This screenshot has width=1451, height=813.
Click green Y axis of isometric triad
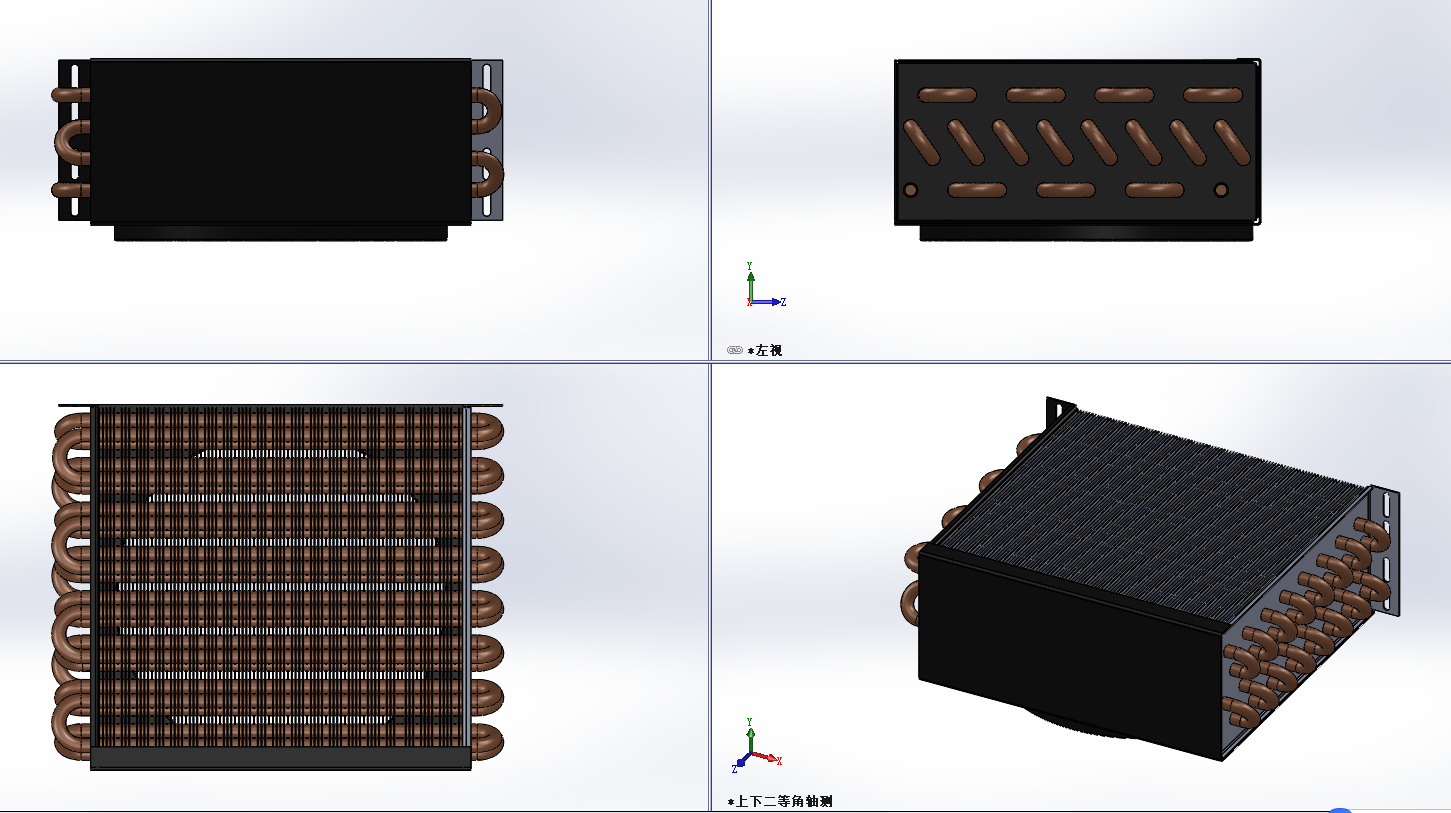pos(750,733)
